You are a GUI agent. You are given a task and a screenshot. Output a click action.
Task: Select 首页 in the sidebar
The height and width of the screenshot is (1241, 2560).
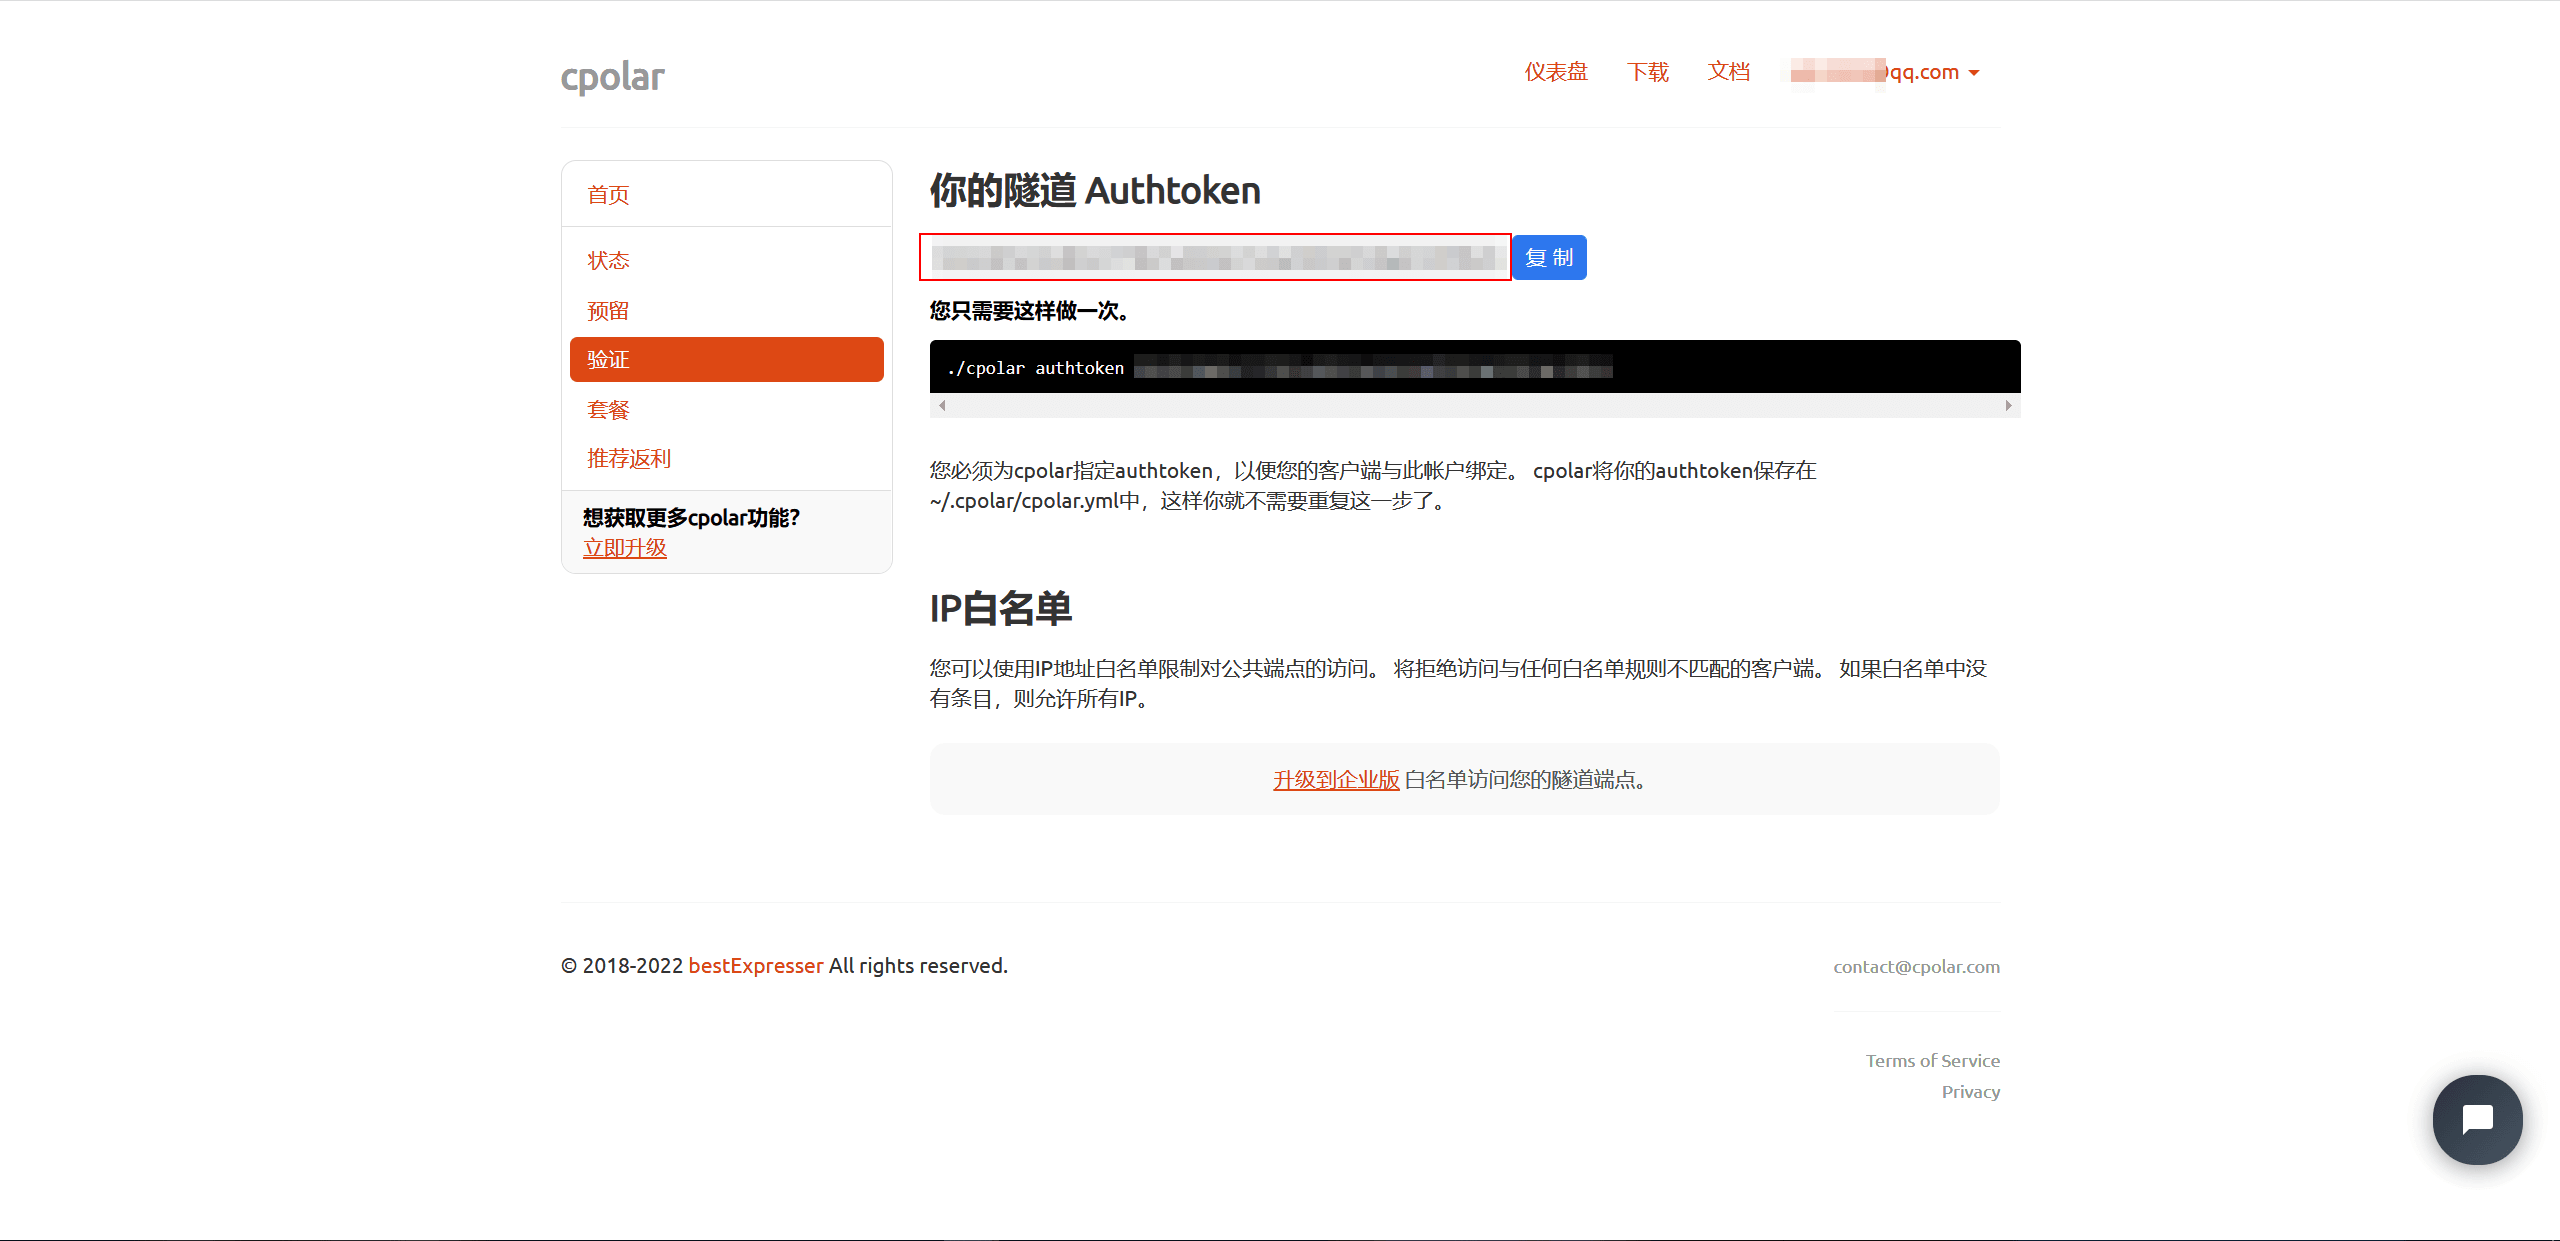point(608,195)
